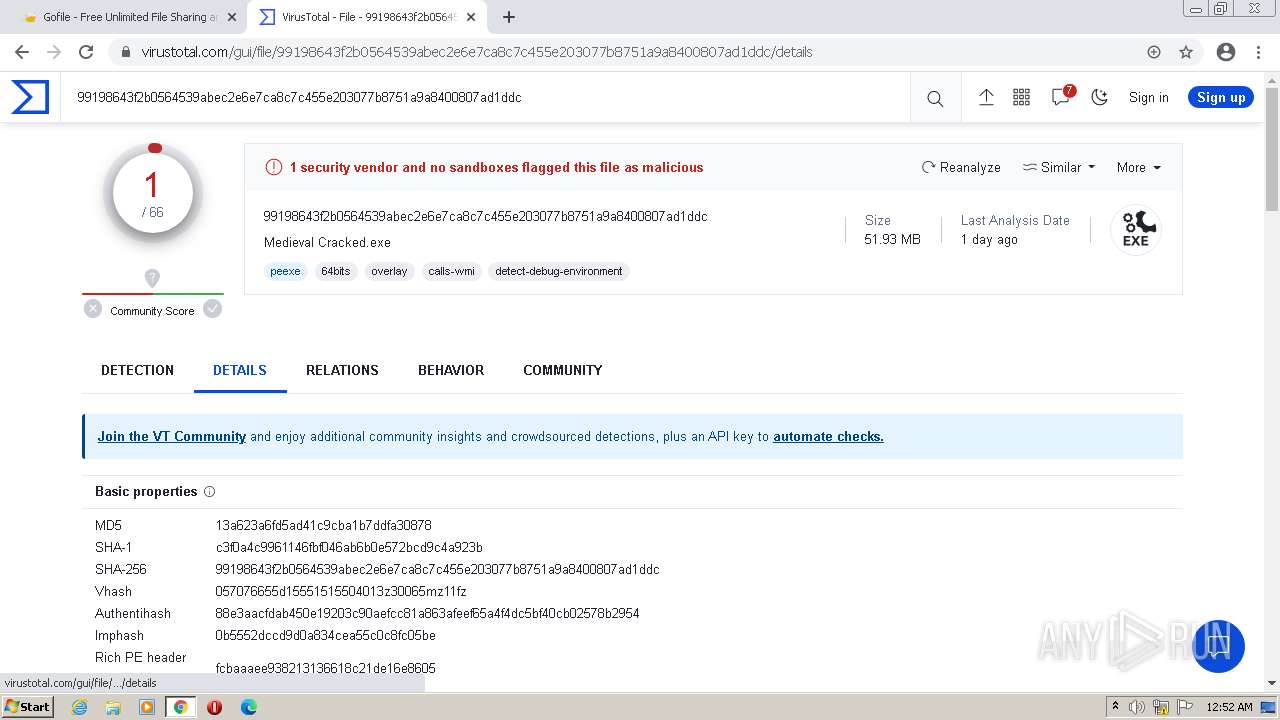Click the community score question marker
The height and width of the screenshot is (720, 1280).
pos(152,278)
